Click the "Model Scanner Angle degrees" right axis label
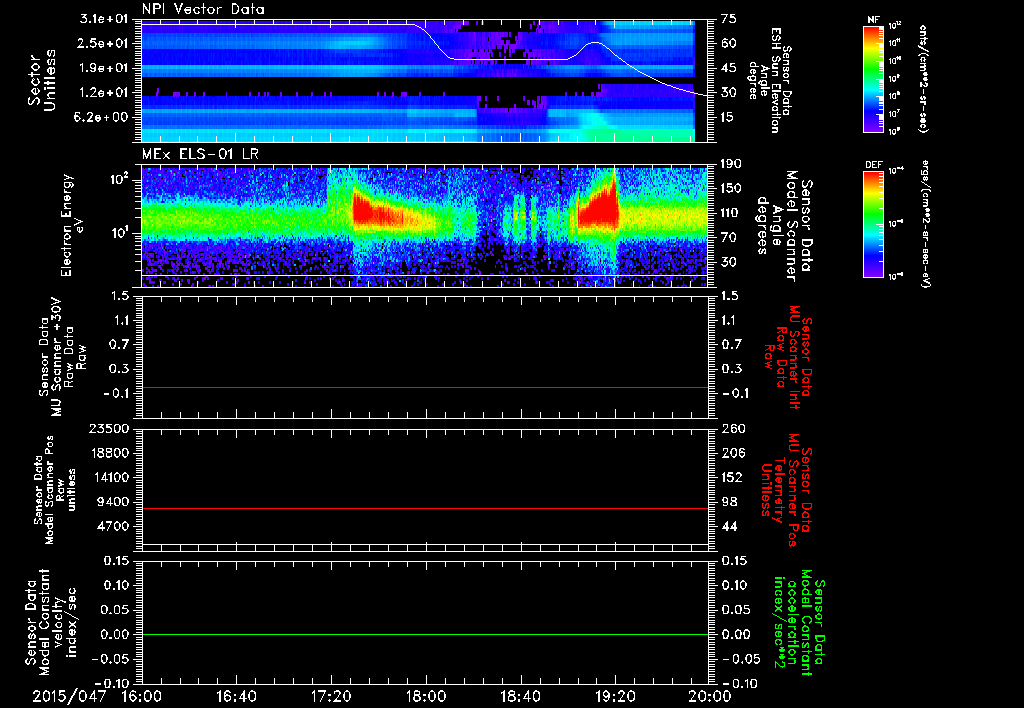The image size is (1024, 708). pyautogui.click(x=784, y=226)
